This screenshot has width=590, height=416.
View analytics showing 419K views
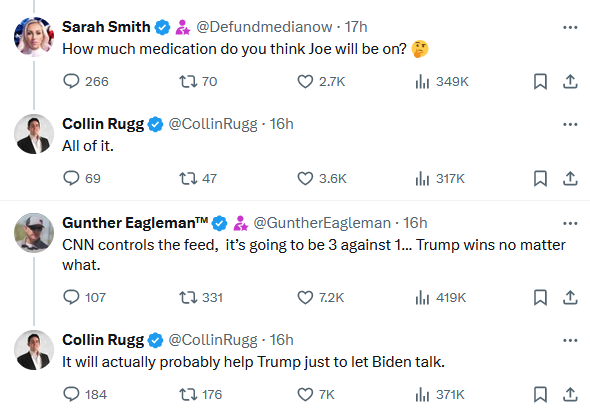[441, 298]
